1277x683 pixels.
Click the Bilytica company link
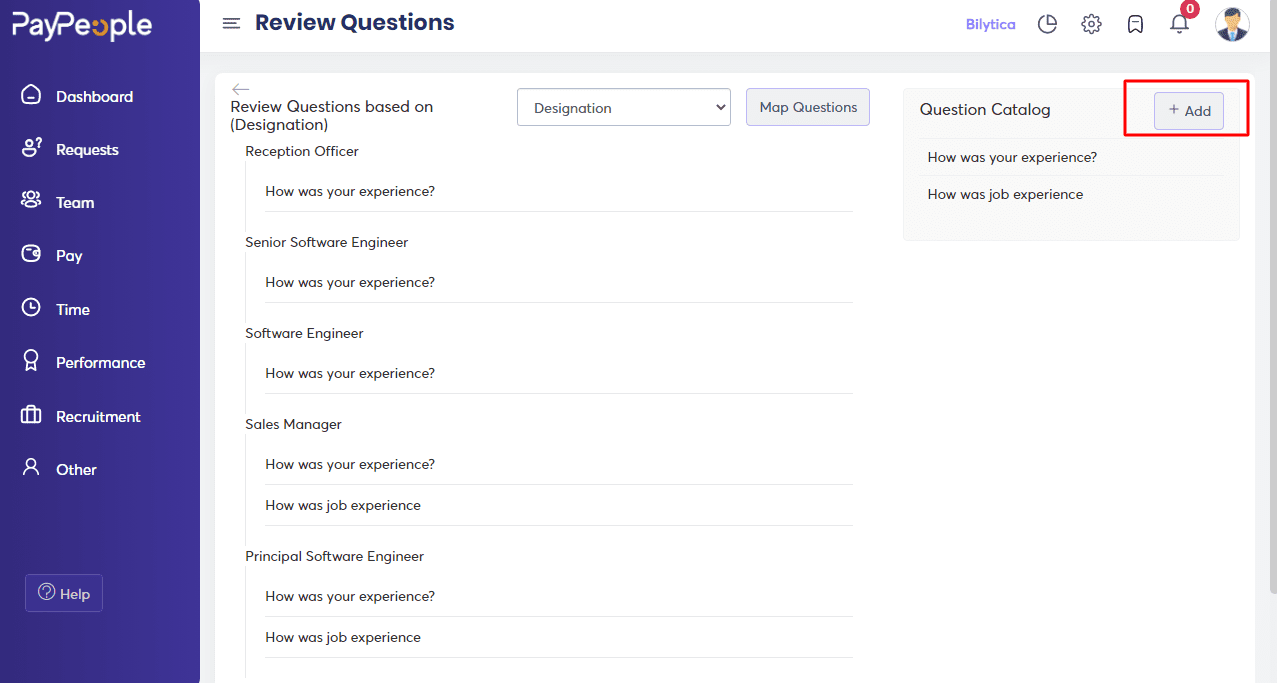990,24
